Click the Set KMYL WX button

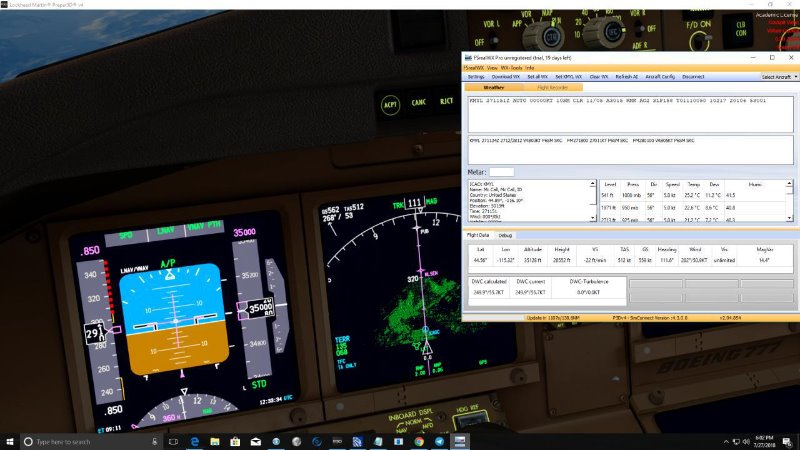click(x=568, y=77)
